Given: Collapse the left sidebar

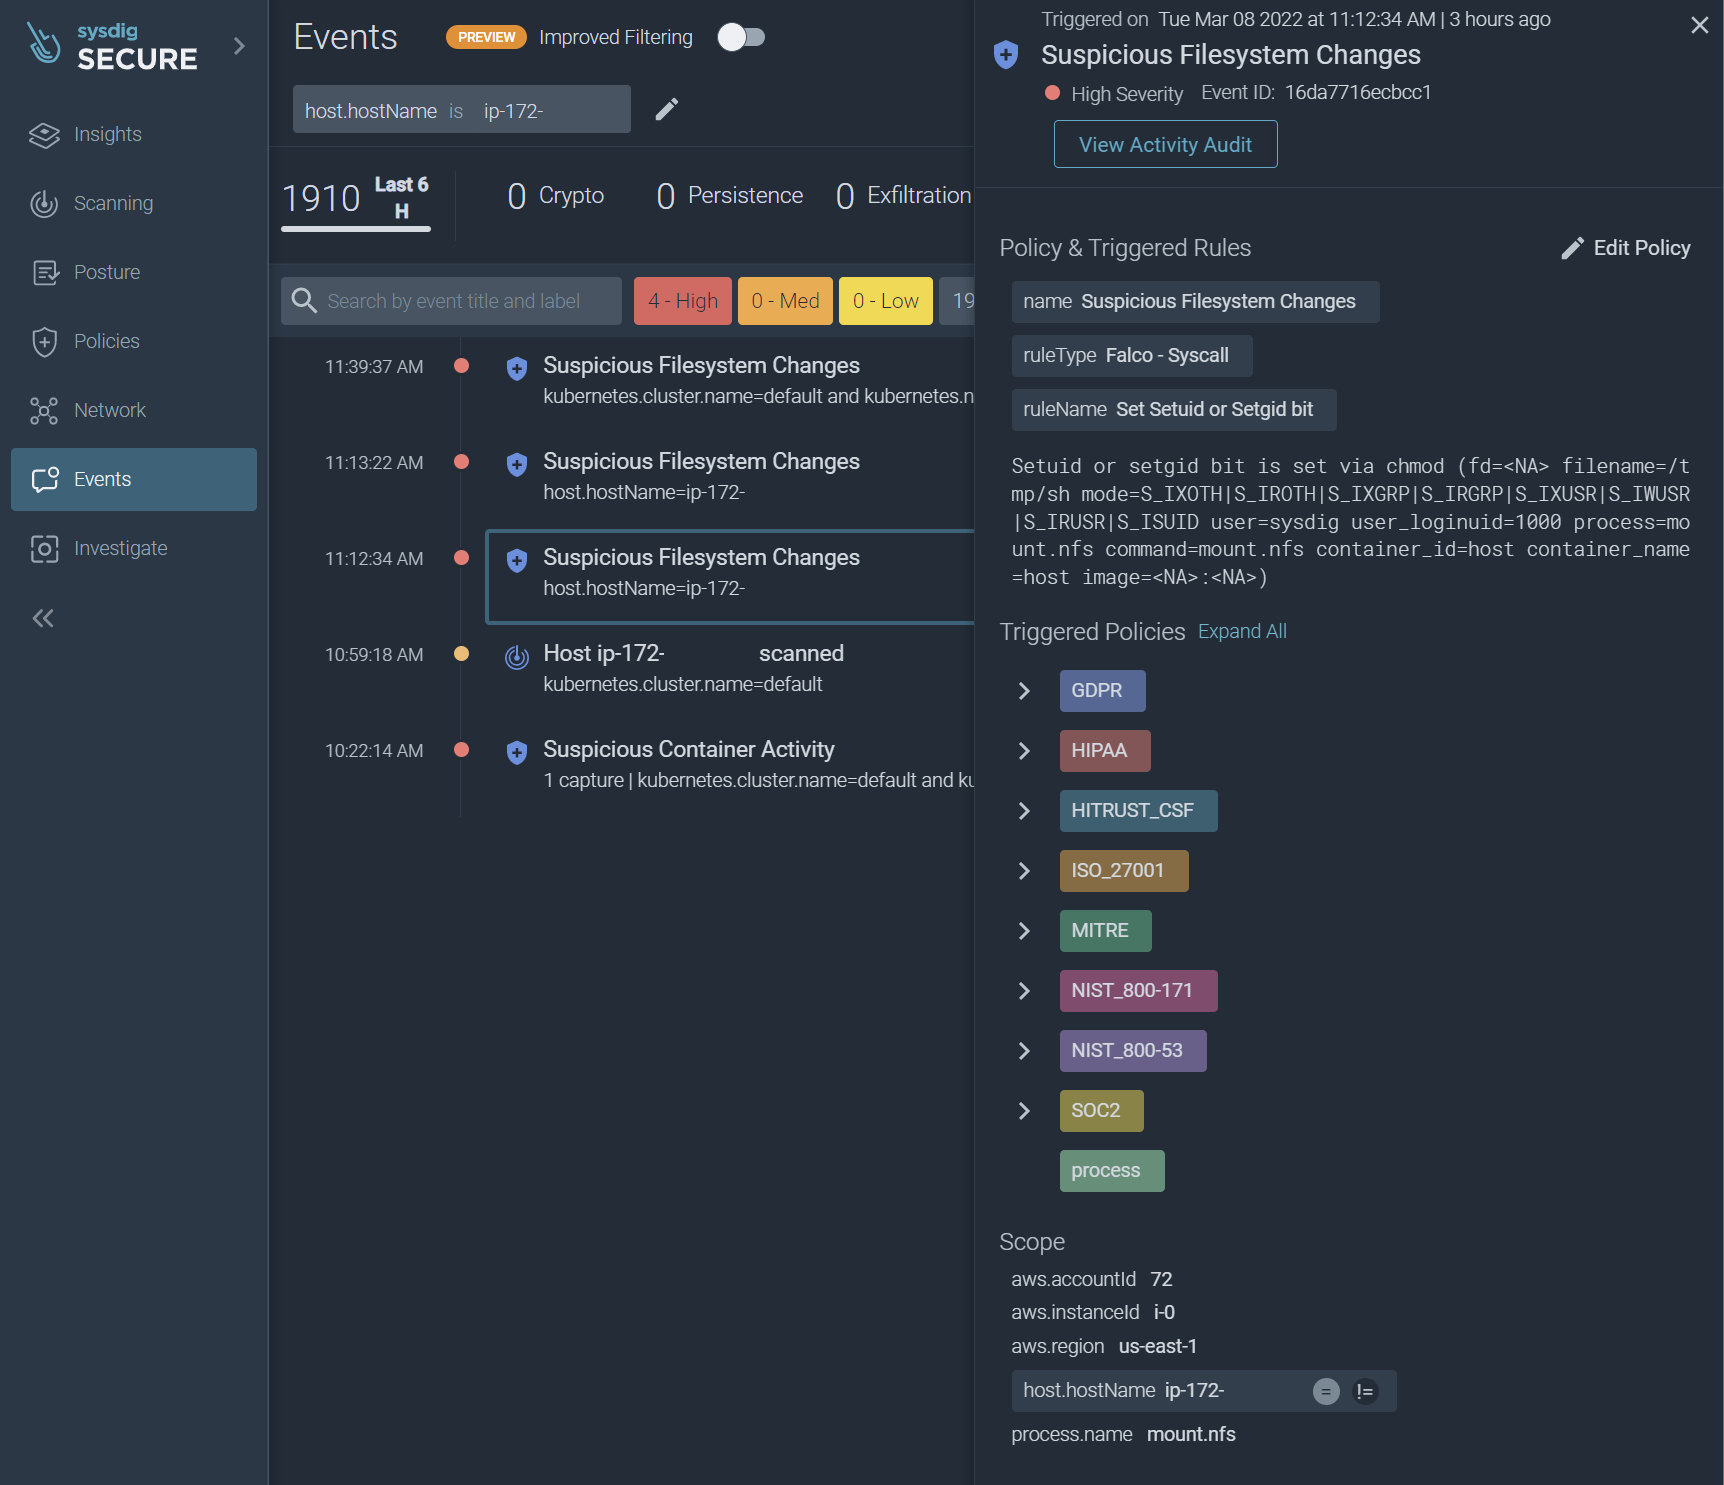Looking at the screenshot, I should tap(42, 618).
